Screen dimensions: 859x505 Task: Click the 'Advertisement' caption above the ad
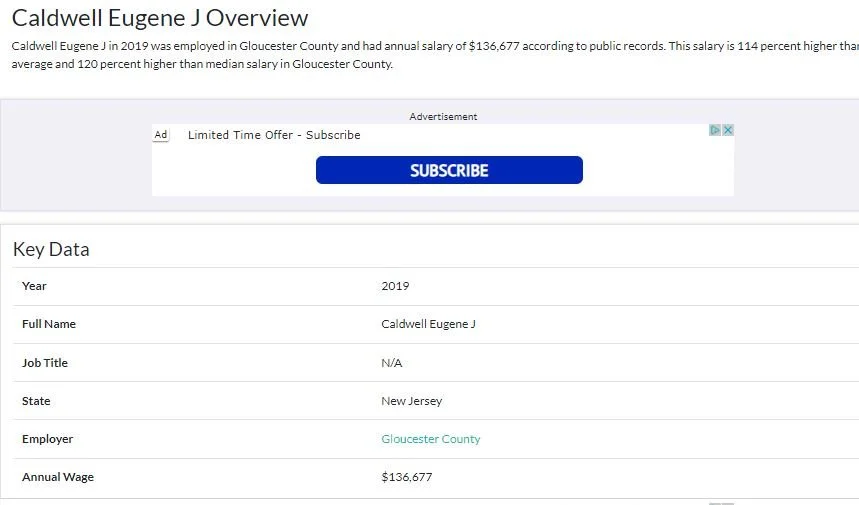(443, 117)
